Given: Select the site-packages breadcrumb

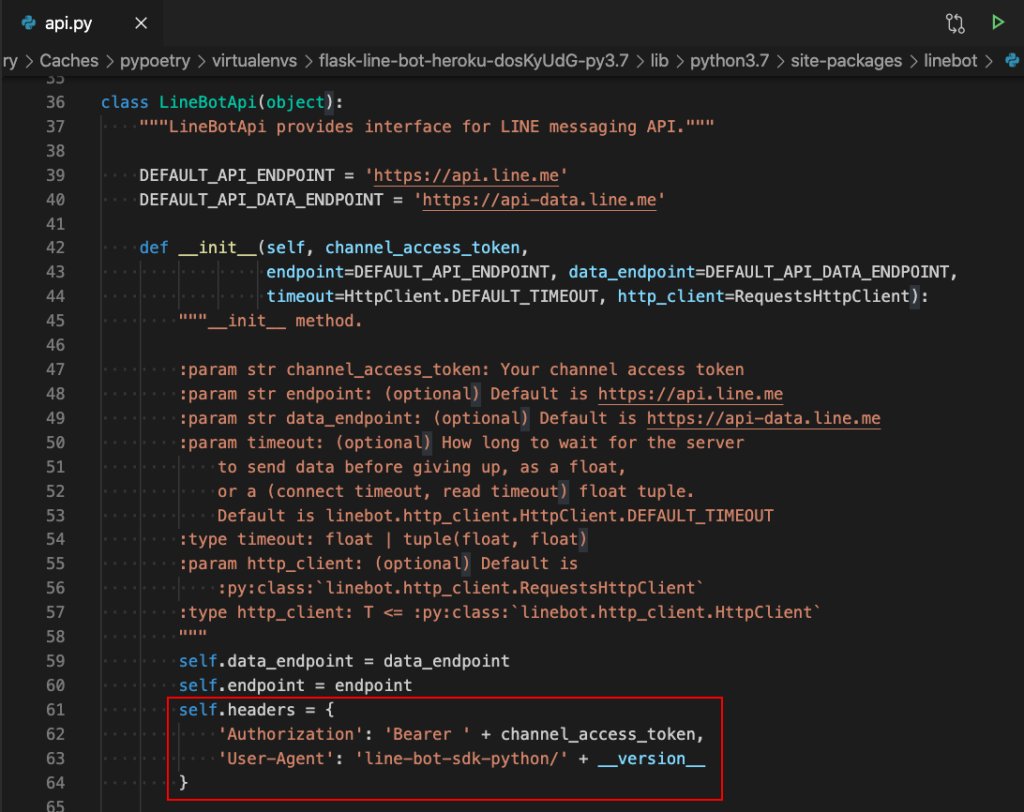Looking at the screenshot, I should click(846, 61).
